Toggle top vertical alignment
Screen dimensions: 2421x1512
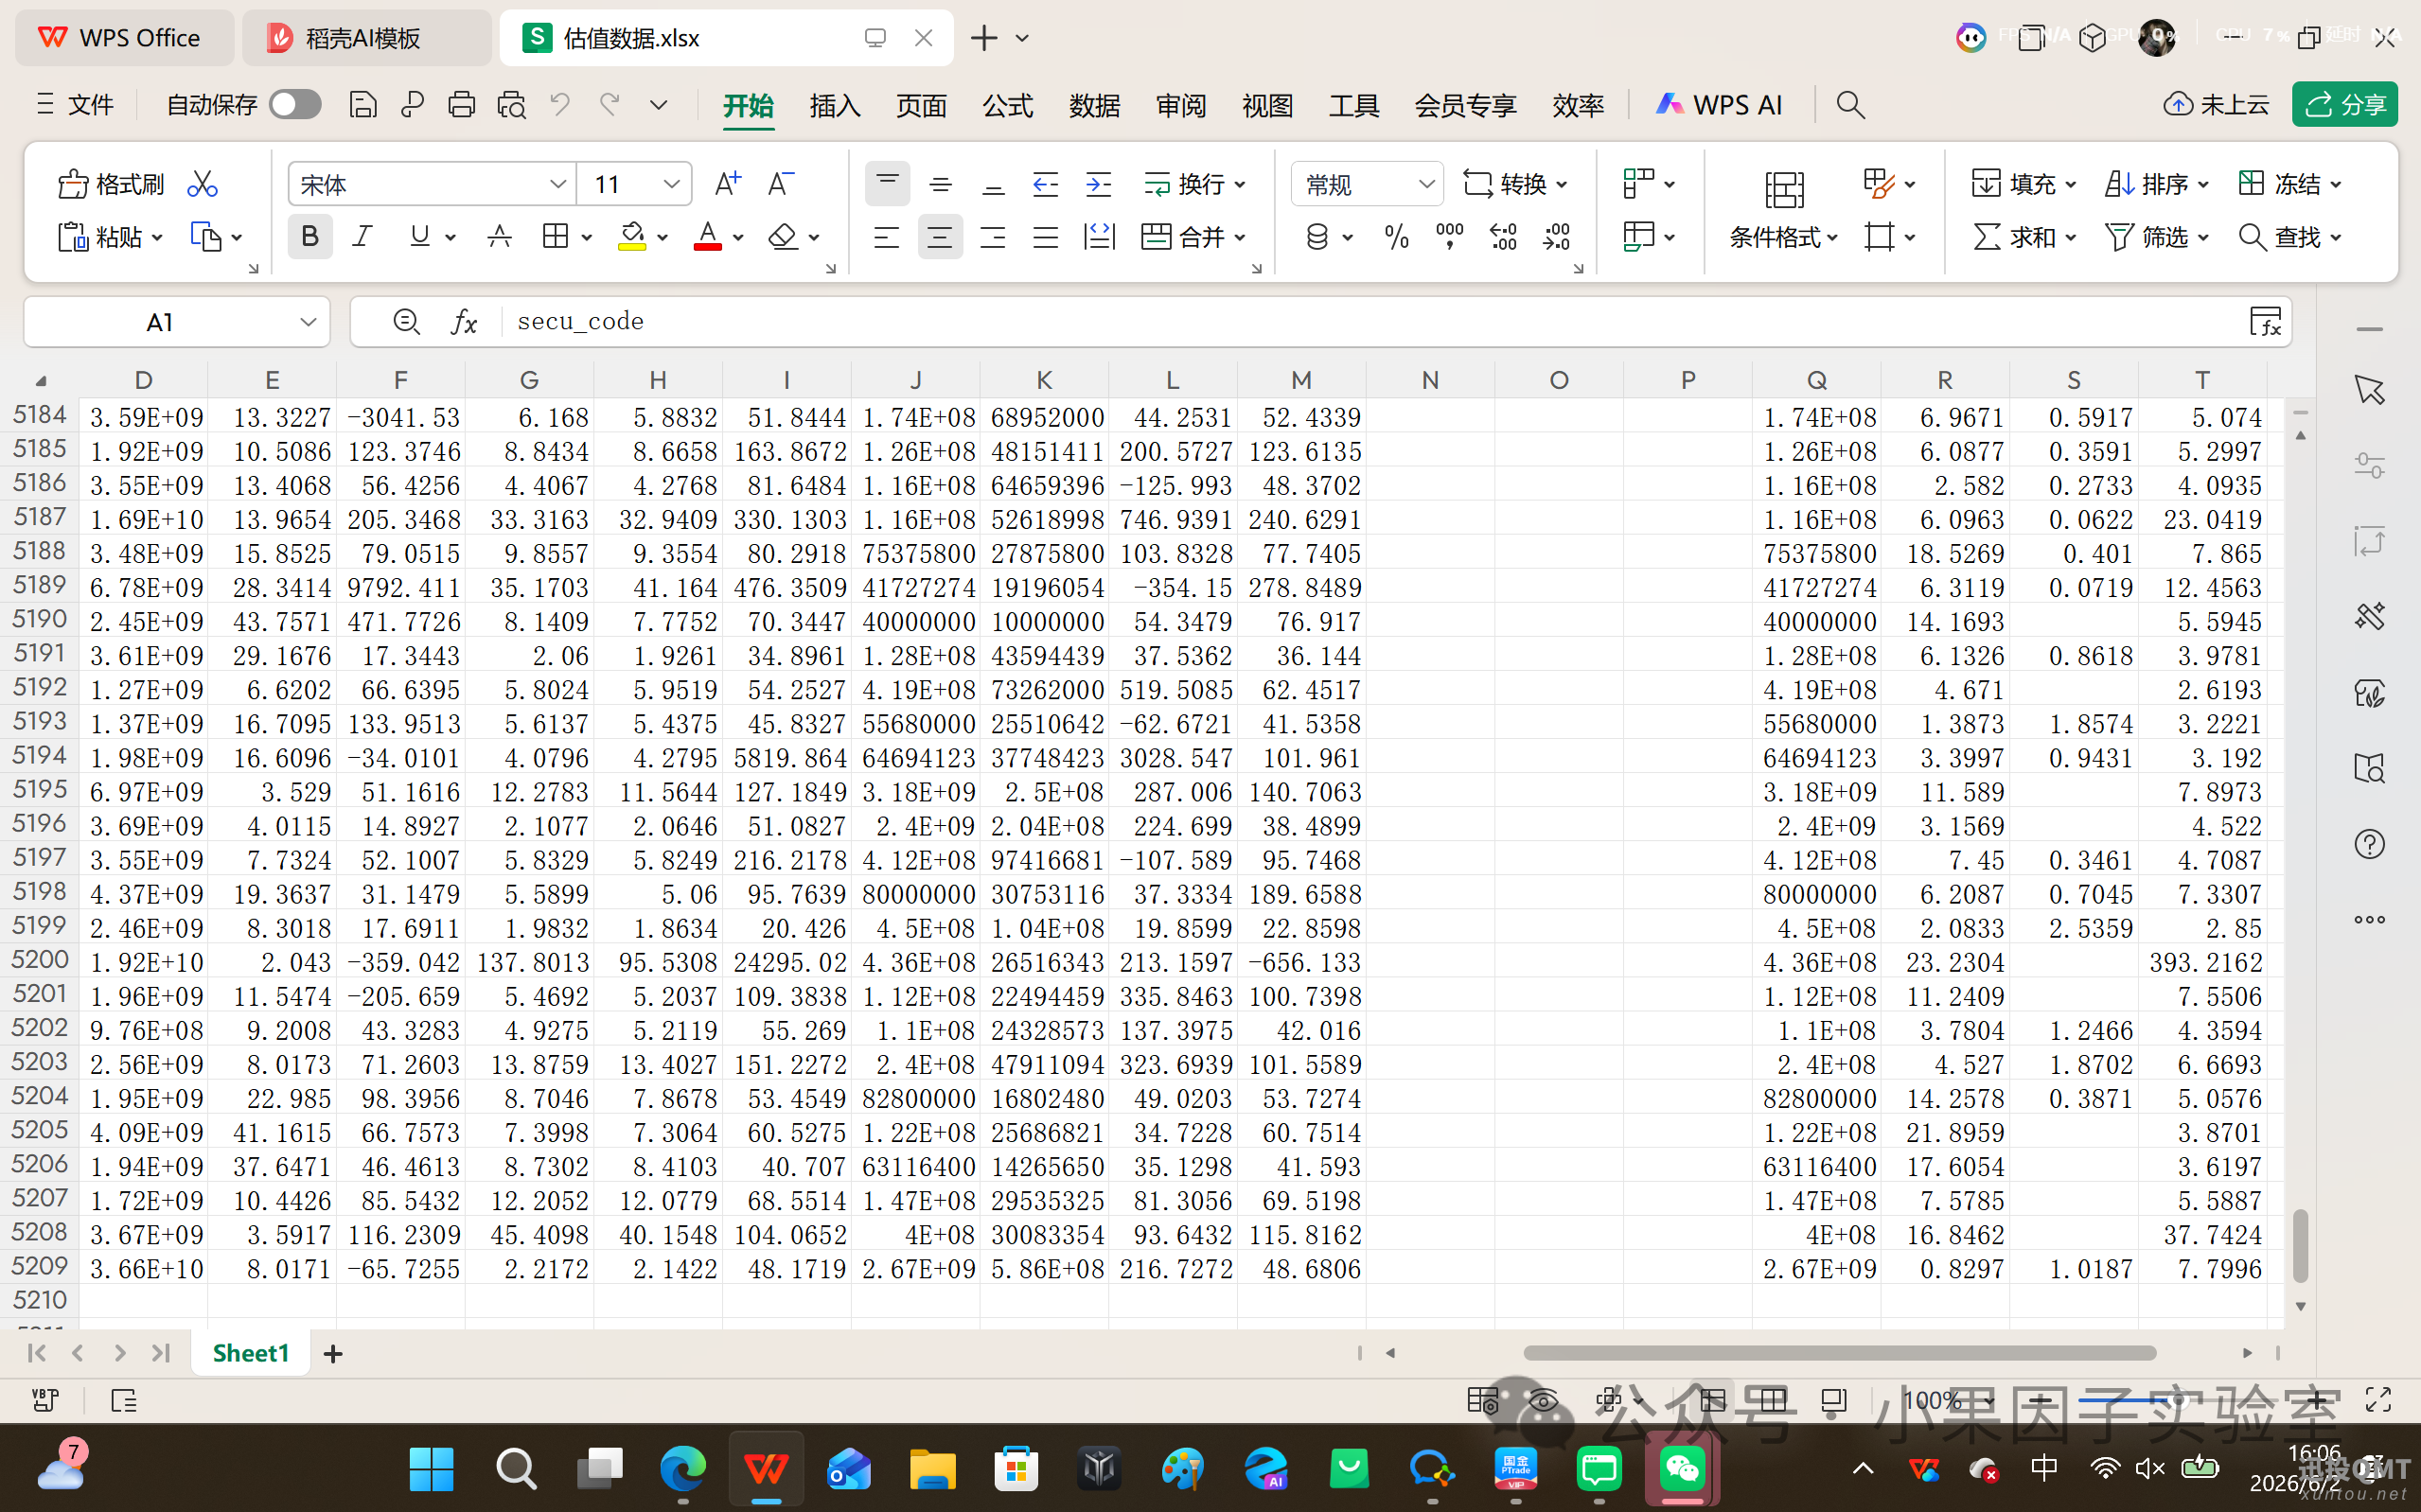(887, 184)
